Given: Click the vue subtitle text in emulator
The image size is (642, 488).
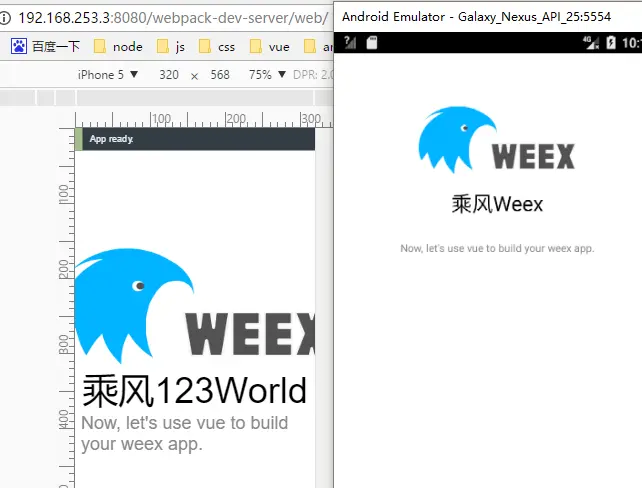Looking at the screenshot, I should click(497, 249).
